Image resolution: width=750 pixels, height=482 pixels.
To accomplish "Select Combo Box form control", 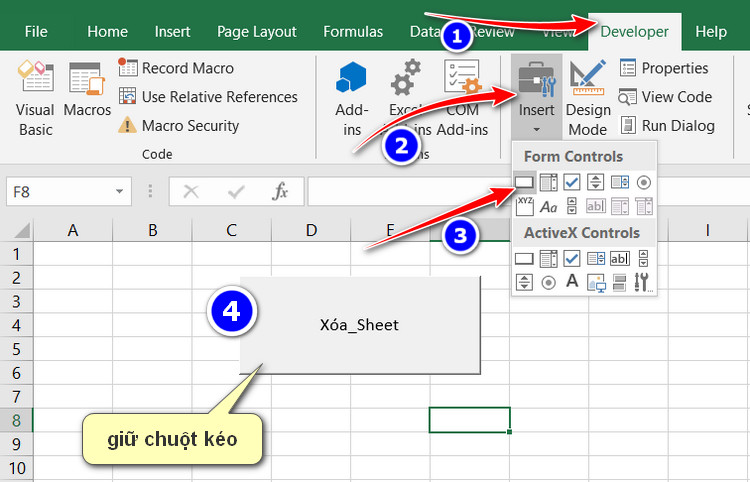I will pyautogui.click(x=548, y=182).
